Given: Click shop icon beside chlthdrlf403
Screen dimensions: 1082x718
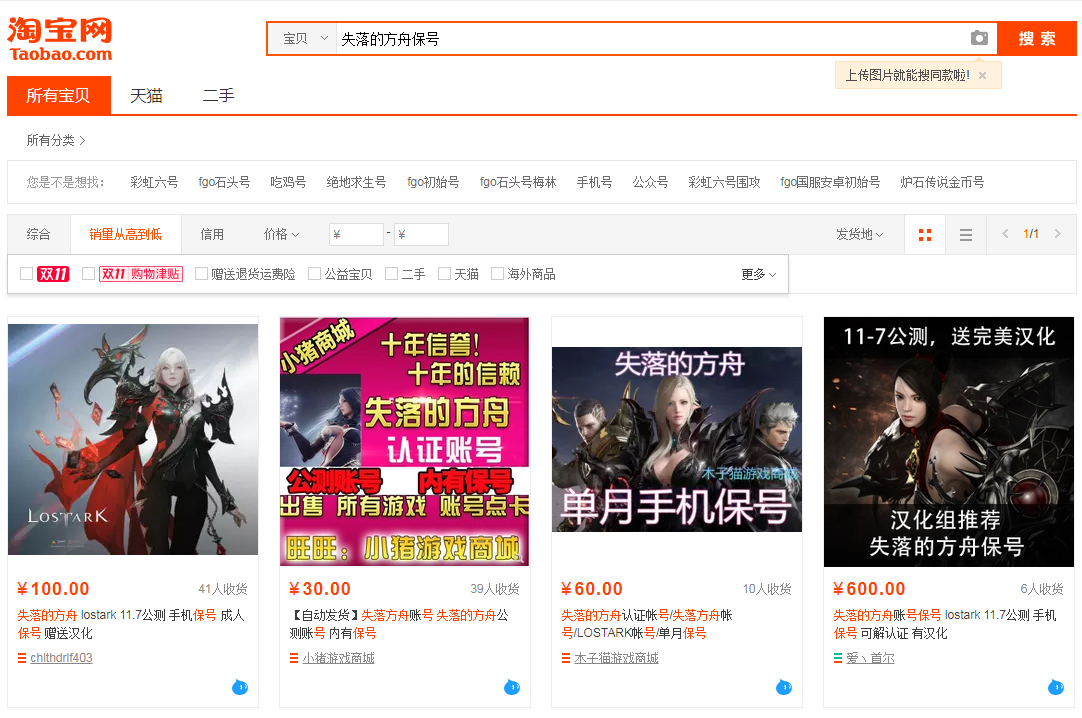Looking at the screenshot, I should click(21, 658).
